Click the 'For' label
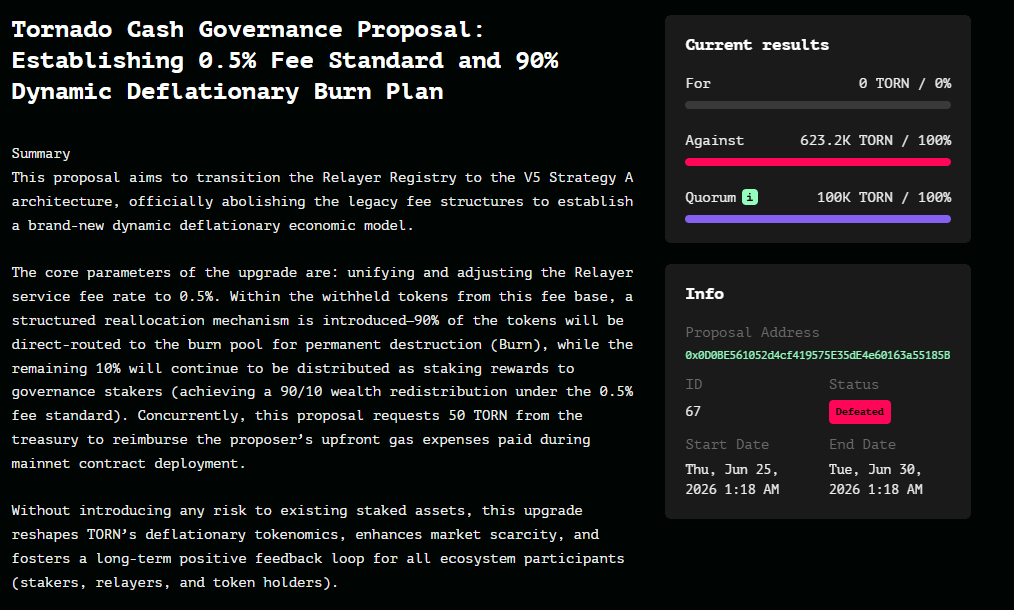Image resolution: width=1014 pixels, height=610 pixels. coord(698,83)
